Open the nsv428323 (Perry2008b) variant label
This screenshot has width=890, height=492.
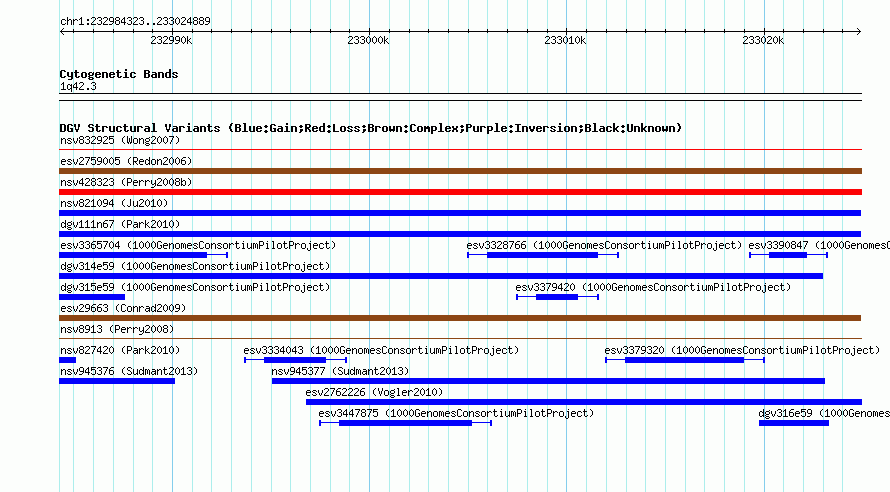pos(126,182)
